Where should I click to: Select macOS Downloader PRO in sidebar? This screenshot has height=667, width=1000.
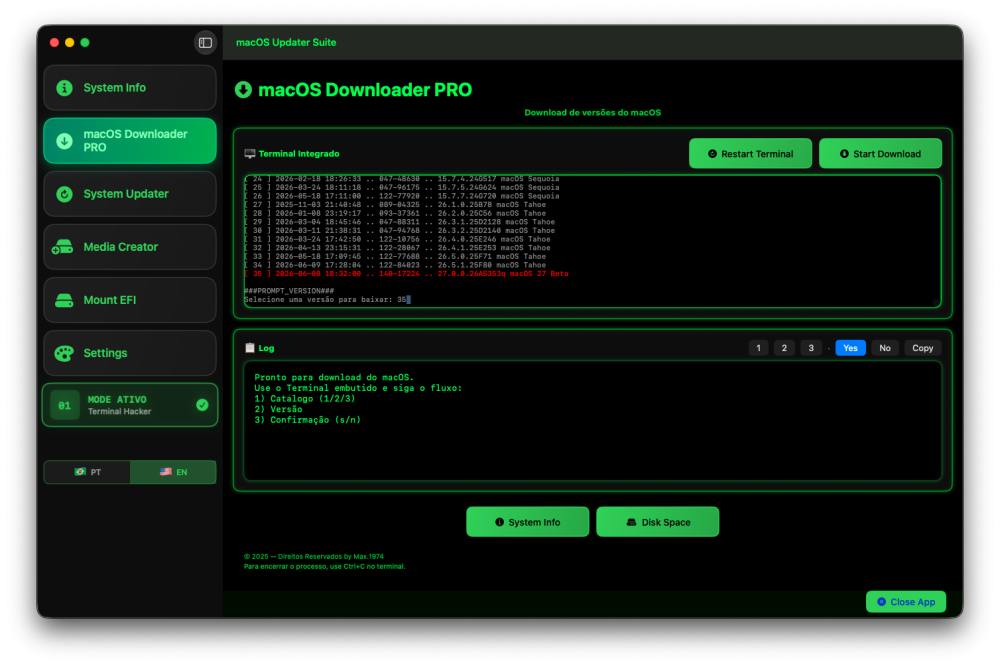point(130,141)
